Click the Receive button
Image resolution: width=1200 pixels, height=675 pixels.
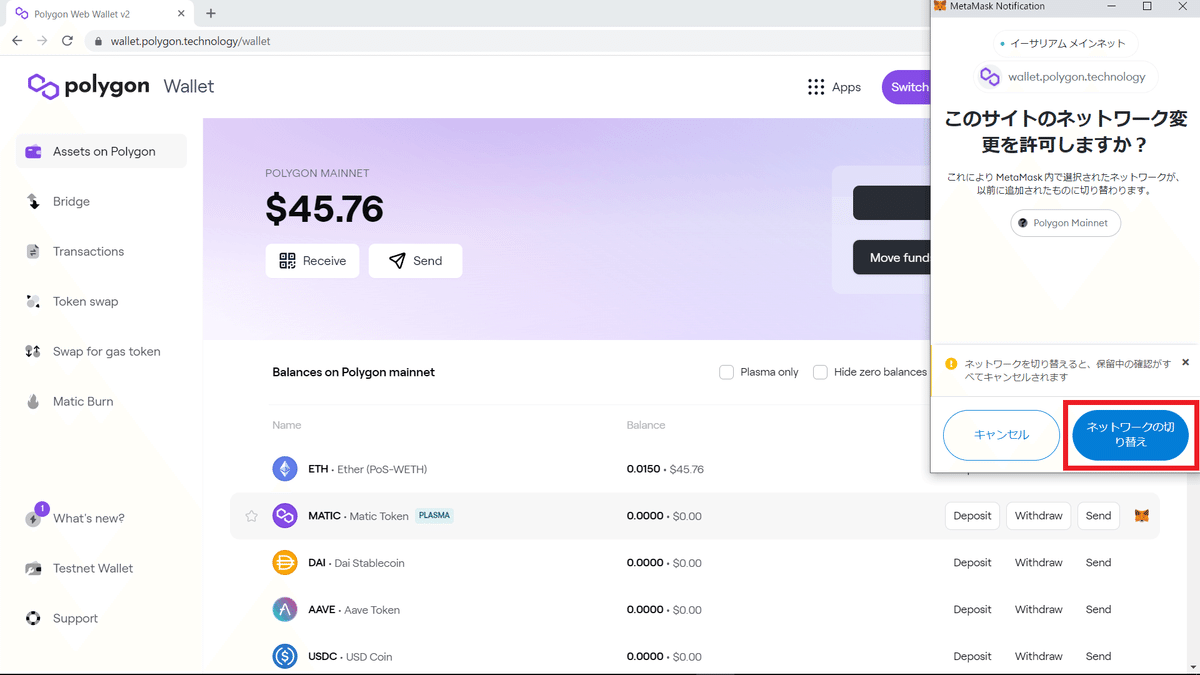pyautogui.click(x=312, y=261)
